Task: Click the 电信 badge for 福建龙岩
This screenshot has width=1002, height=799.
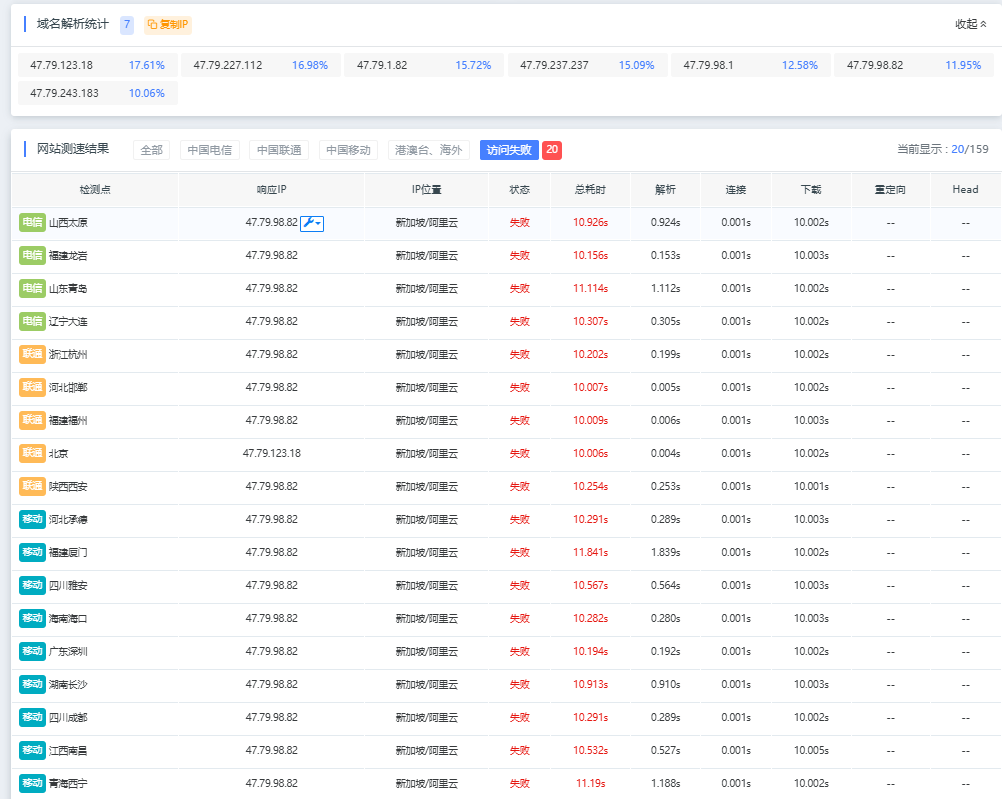Action: click(32, 256)
